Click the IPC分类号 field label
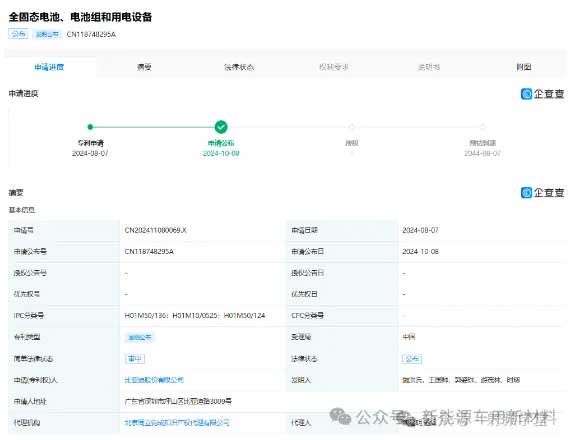Image resolution: width=575 pixels, height=440 pixels. tap(29, 315)
